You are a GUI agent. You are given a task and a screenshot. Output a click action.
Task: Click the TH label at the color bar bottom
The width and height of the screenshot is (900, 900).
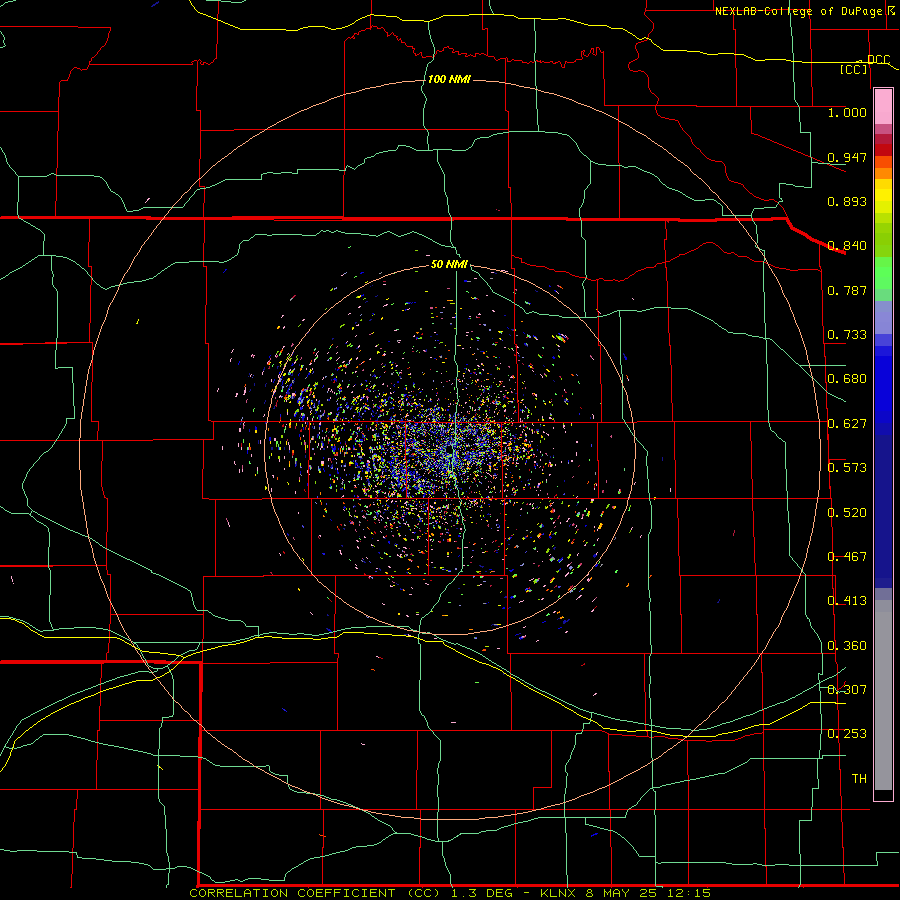point(859,778)
